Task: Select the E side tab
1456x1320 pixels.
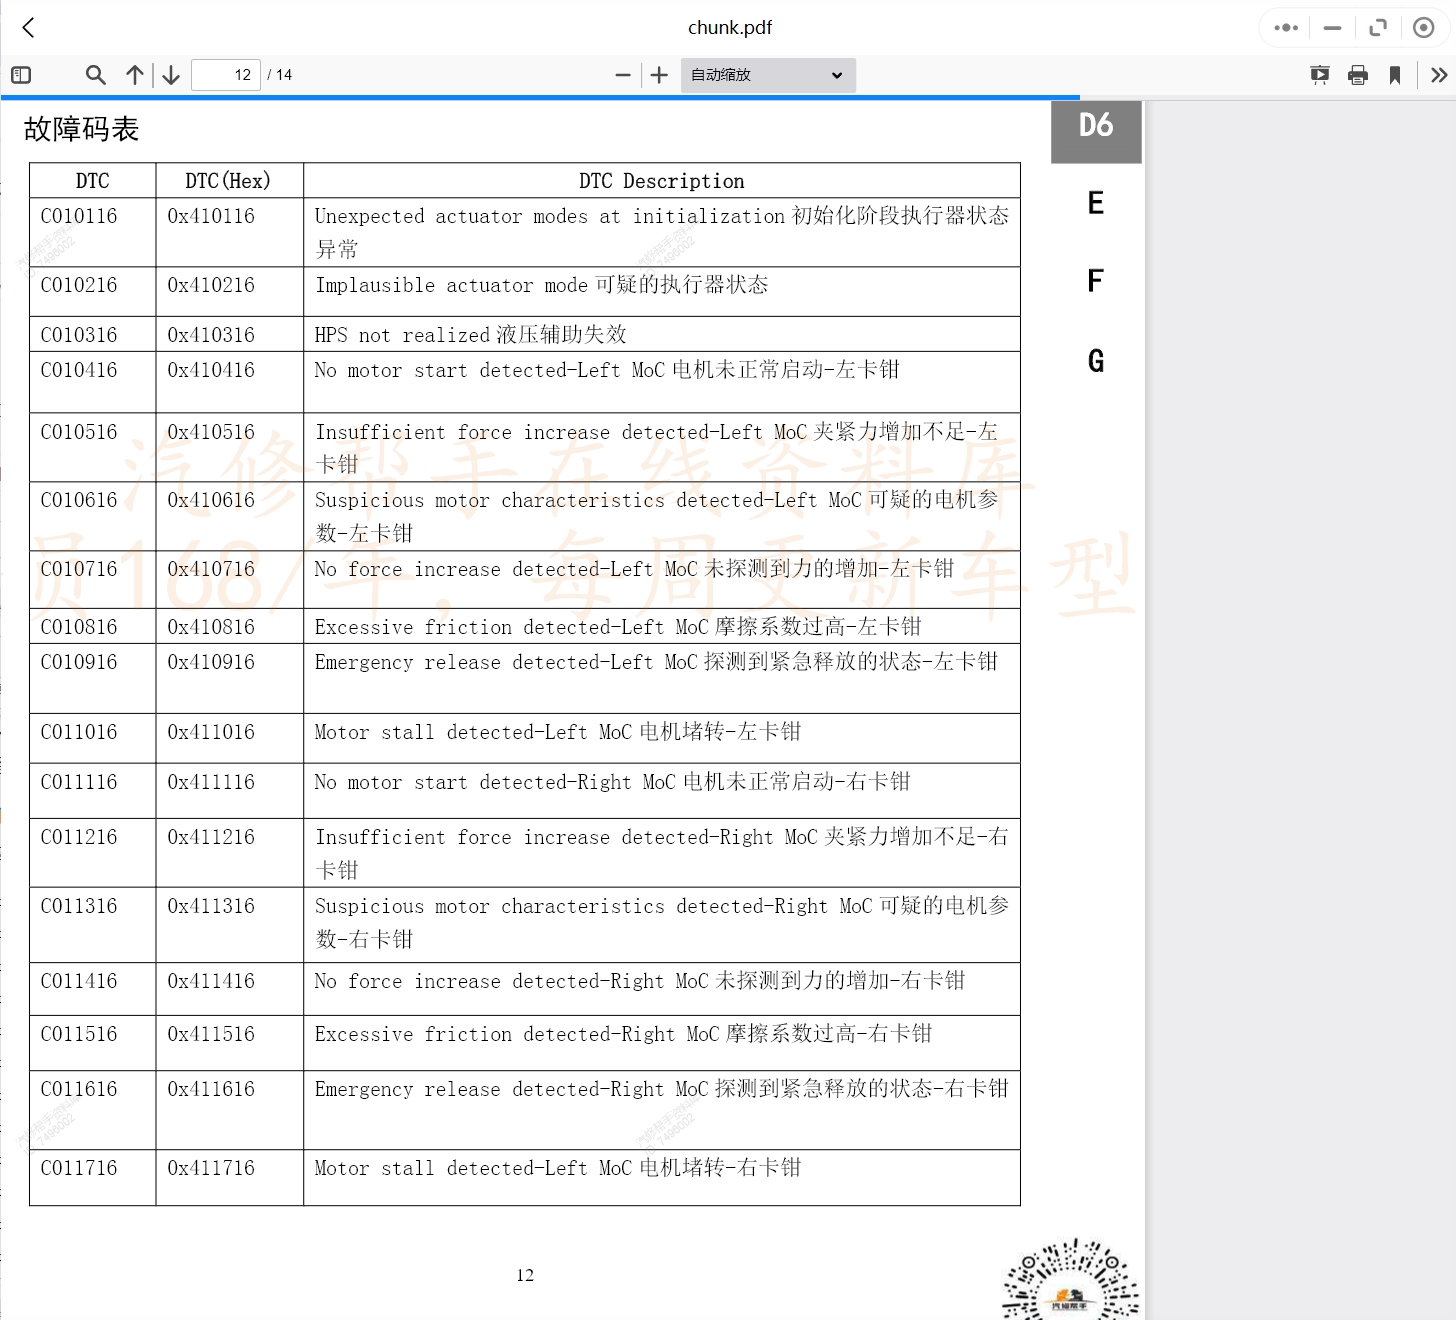Action: pos(1096,203)
